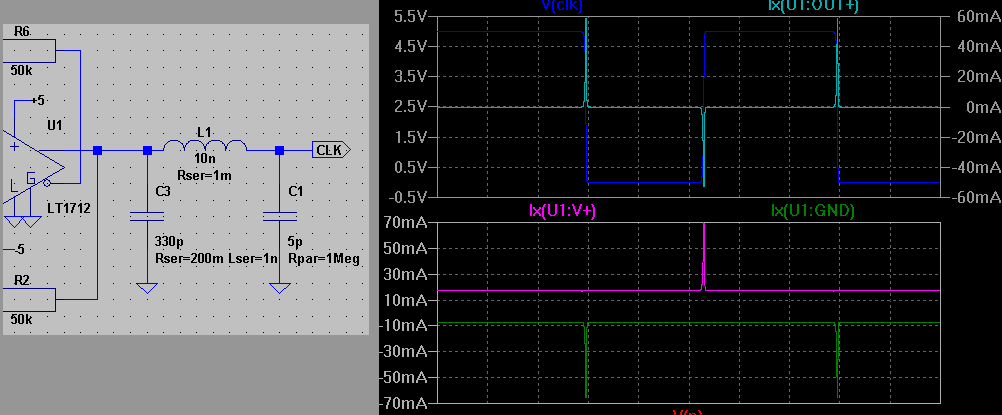The width and height of the screenshot is (1002, 415).
Task: Click the Rpar=1Meg parameter text
Action: [x=324, y=258]
